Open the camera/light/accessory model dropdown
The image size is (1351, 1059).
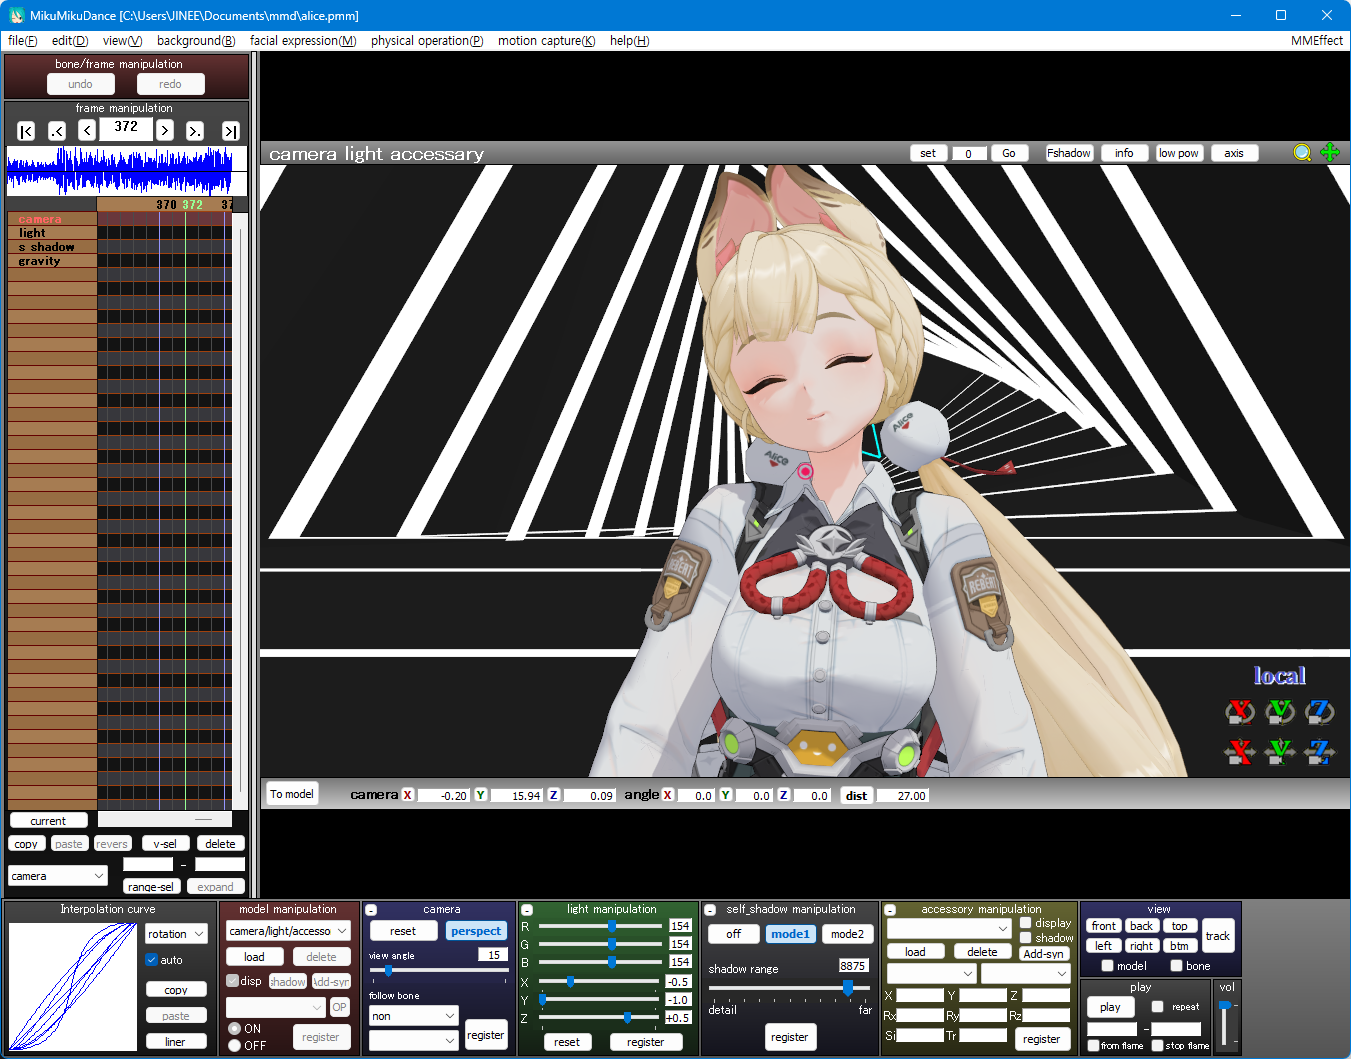[x=288, y=931]
